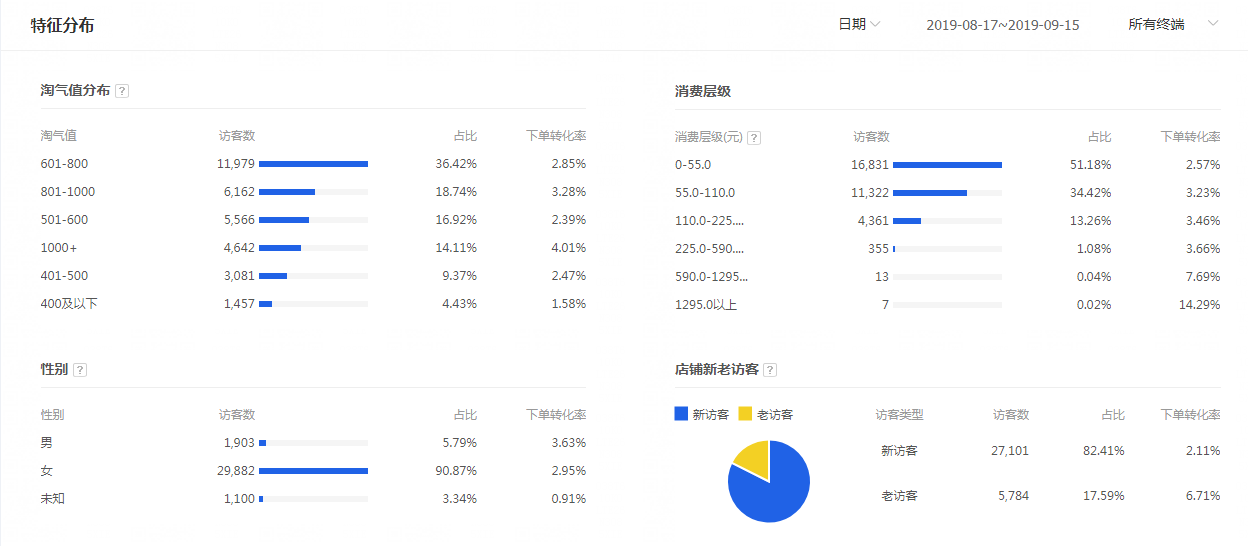The image size is (1248, 546).
Task: Click date range 2019-08-17~2019-09-15
Action: [1003, 25]
